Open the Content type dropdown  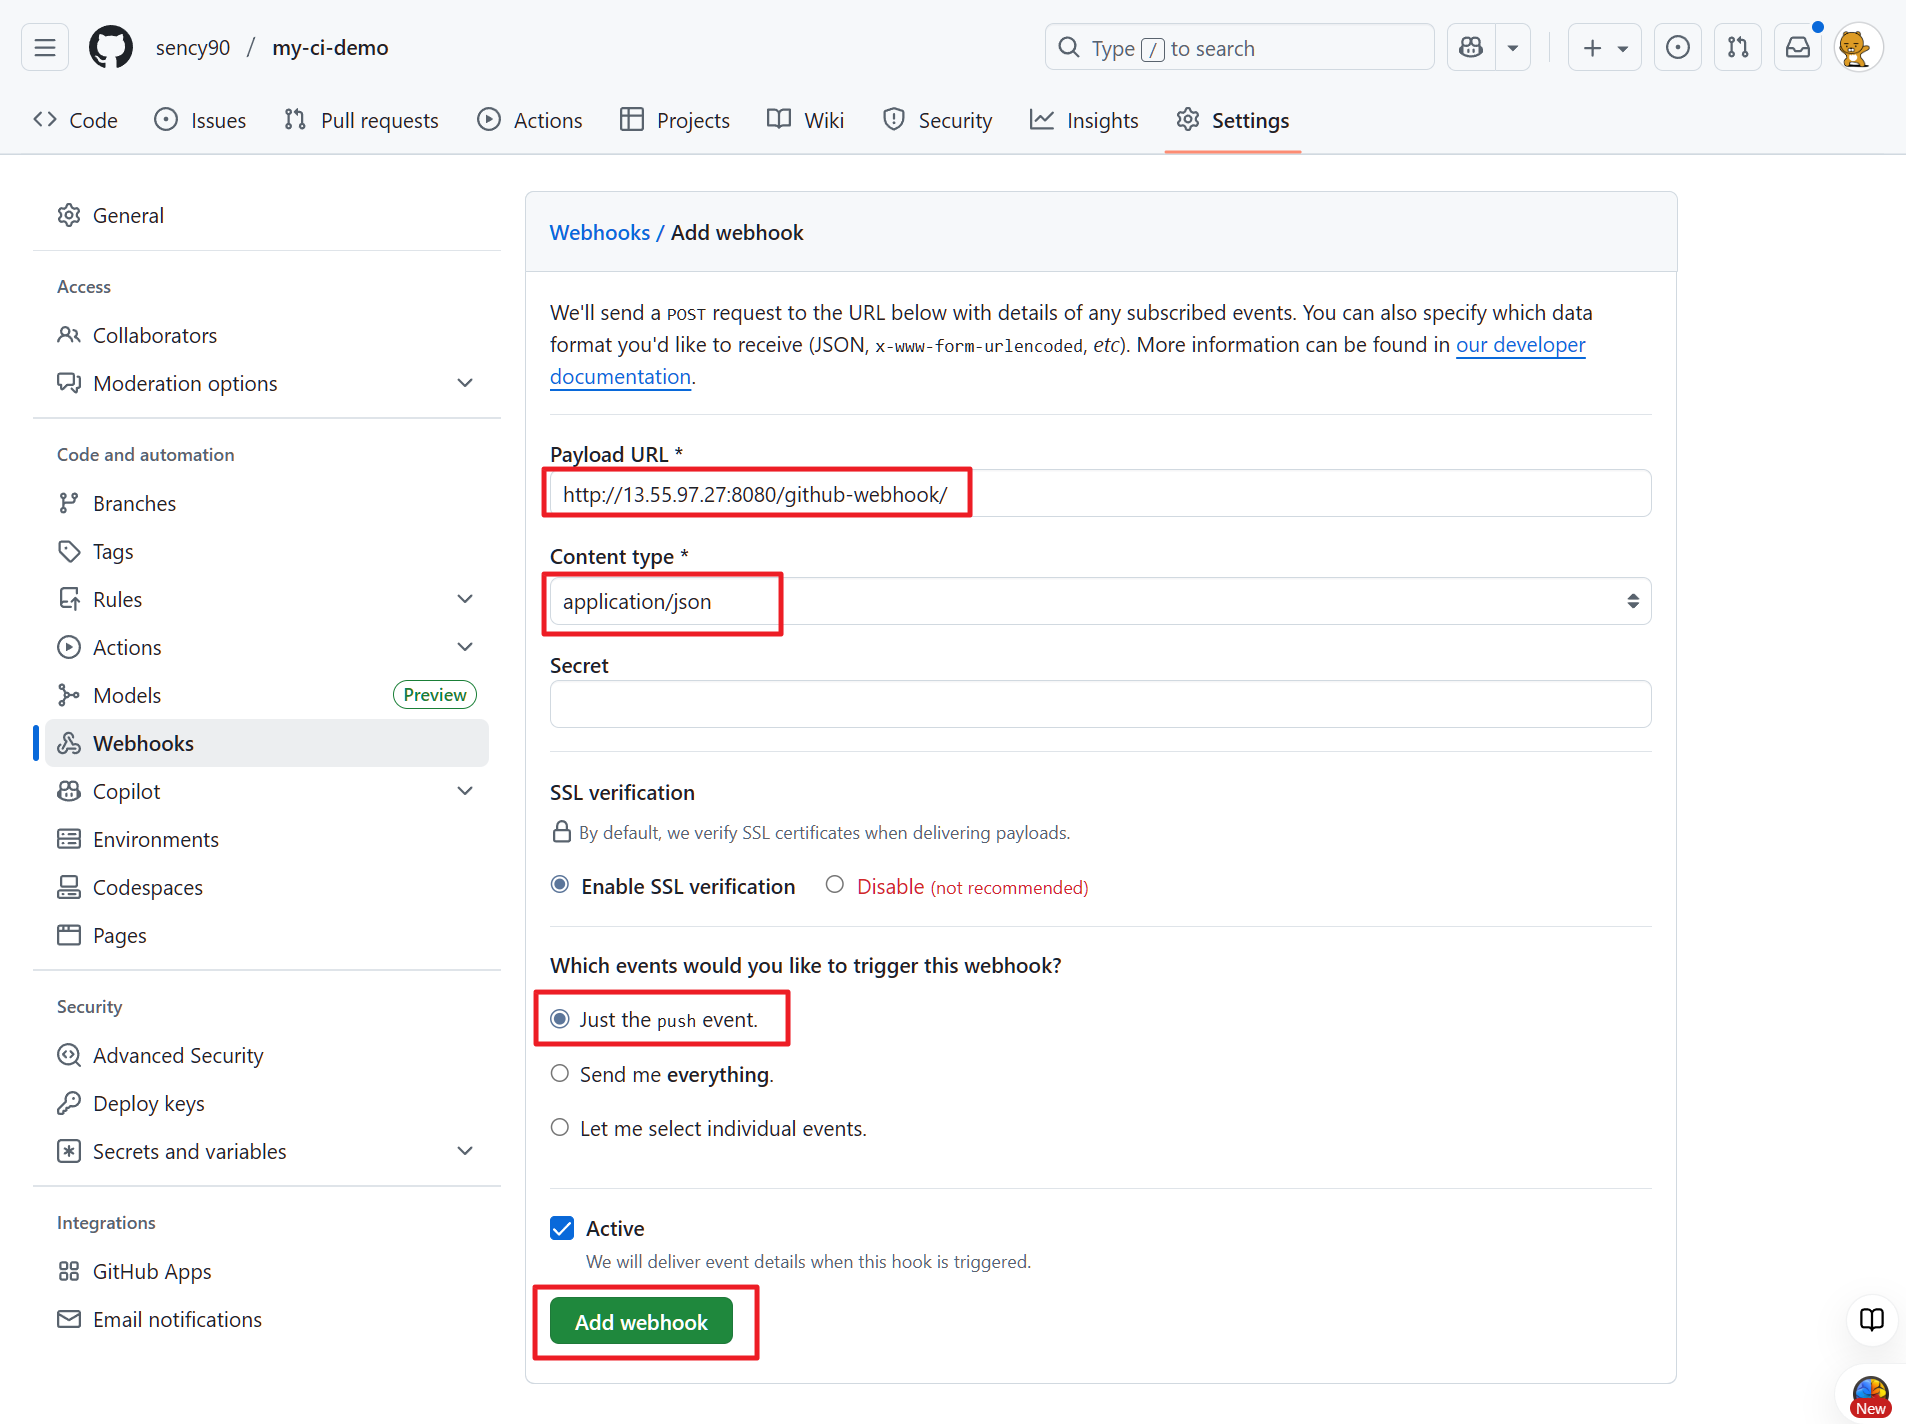pyautogui.click(x=1100, y=601)
